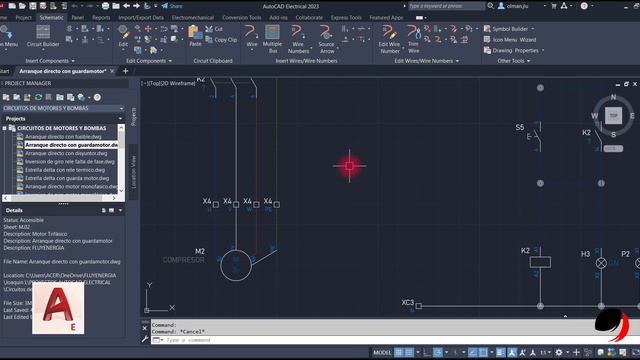The width and height of the screenshot is (640, 360).
Task: Click Copy Clip in Circuit Clipboard
Action: tap(221, 40)
